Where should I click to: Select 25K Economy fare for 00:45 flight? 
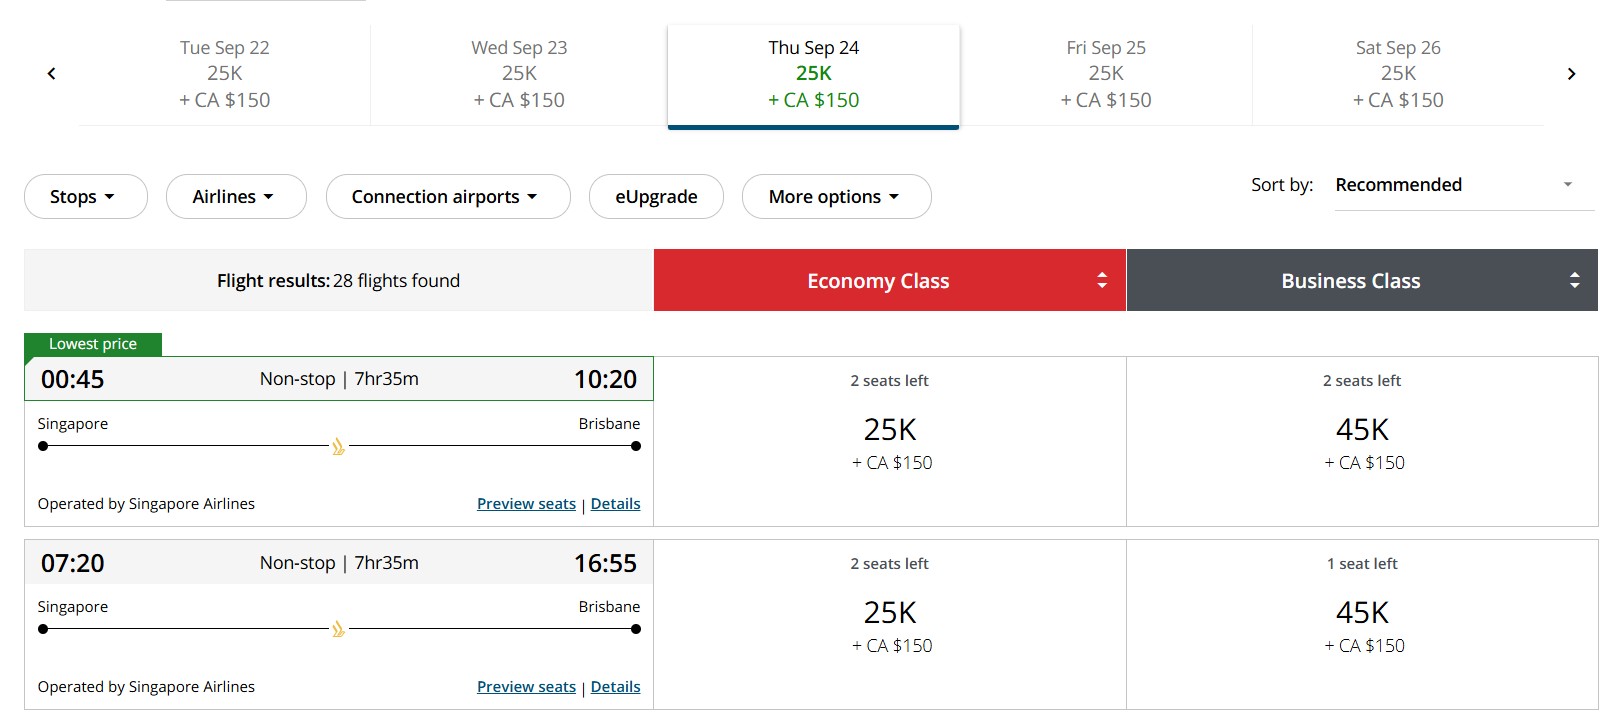click(890, 441)
